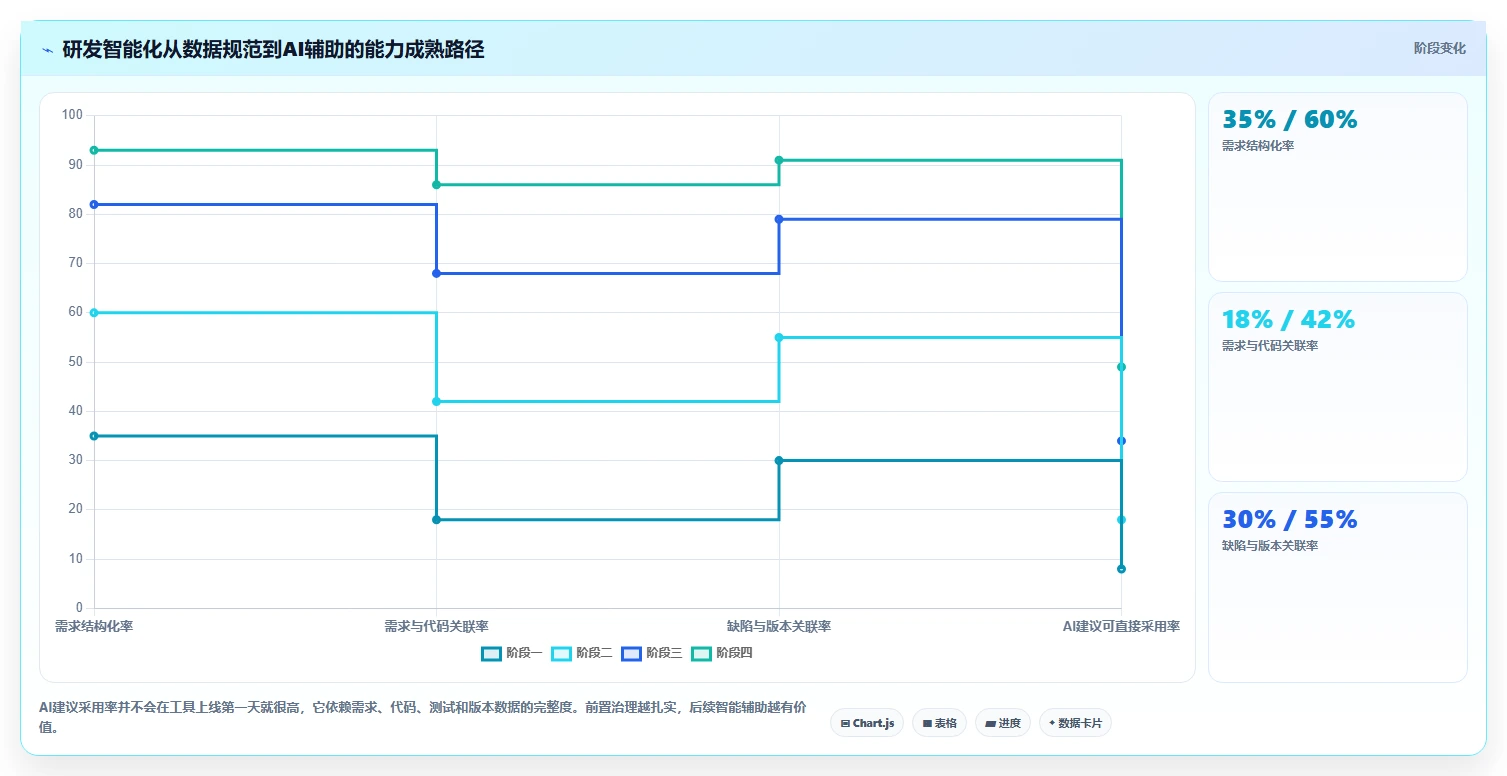Click the 18% / 42% card value

pyautogui.click(x=1288, y=320)
